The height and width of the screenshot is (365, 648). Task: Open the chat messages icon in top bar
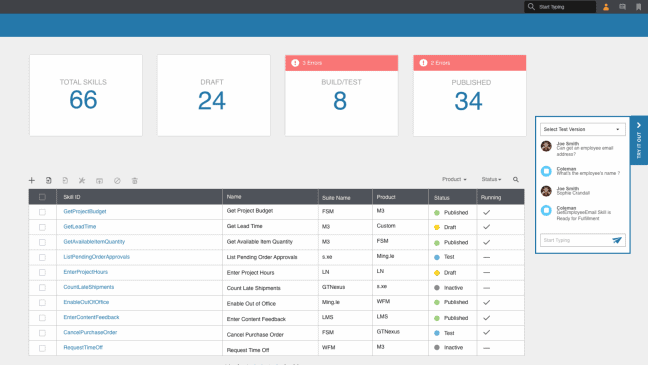click(622, 7)
